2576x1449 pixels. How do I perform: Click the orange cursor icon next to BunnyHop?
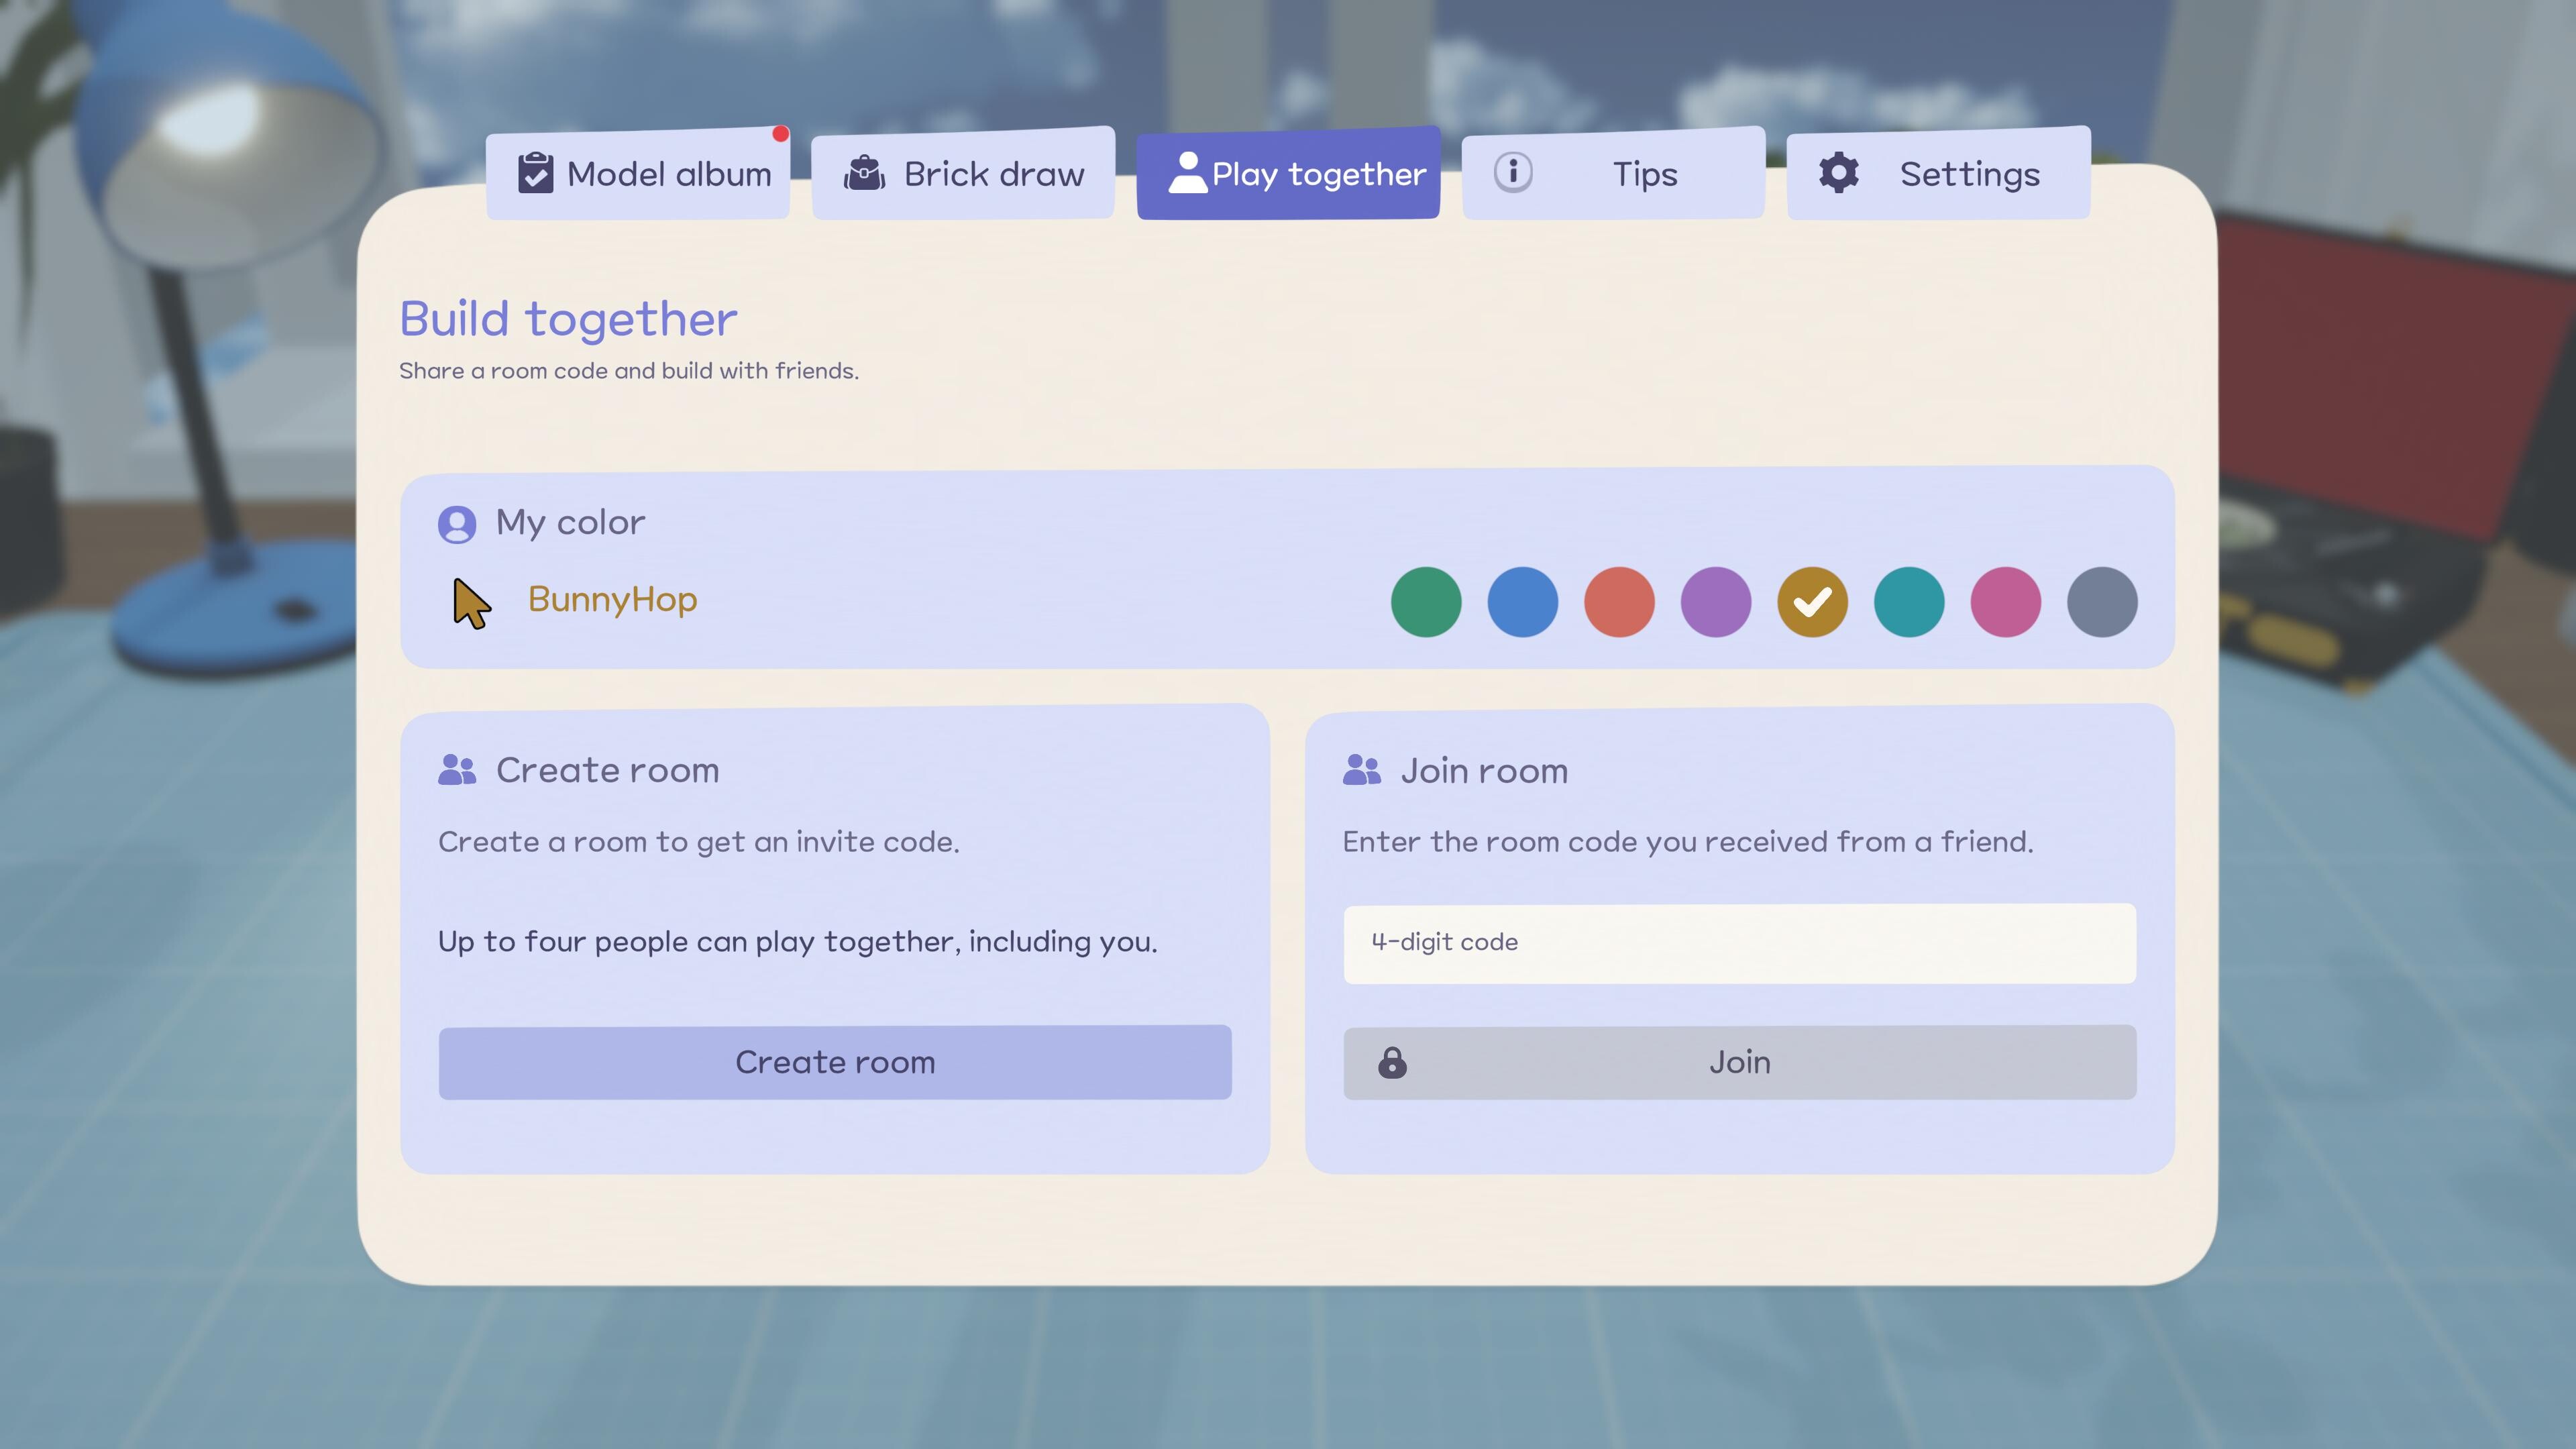point(471,603)
